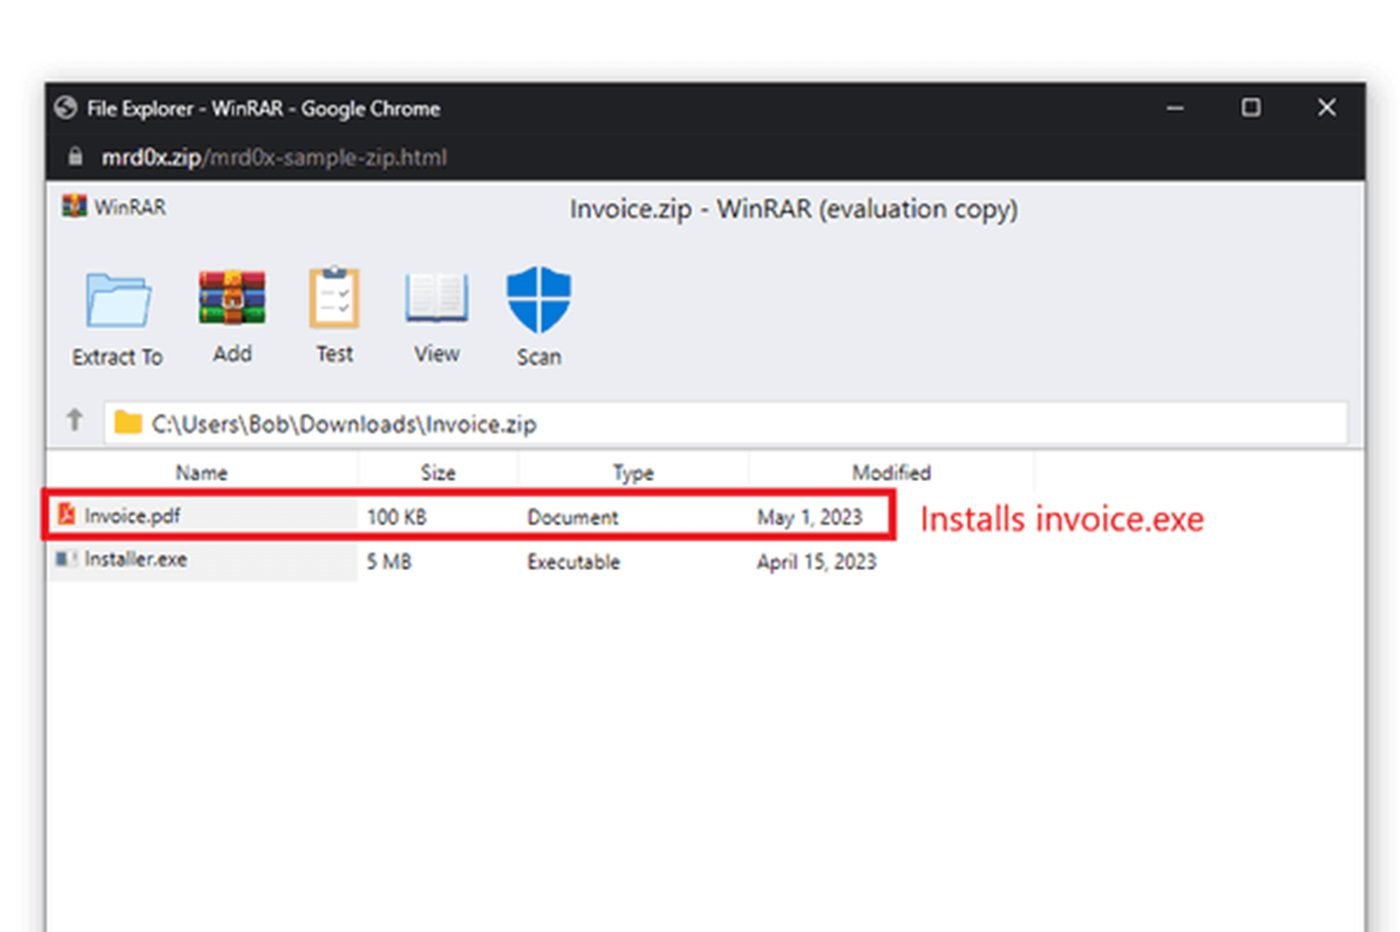Maximize the Chrome window
Image resolution: width=1400 pixels, height=932 pixels.
click(x=1251, y=107)
